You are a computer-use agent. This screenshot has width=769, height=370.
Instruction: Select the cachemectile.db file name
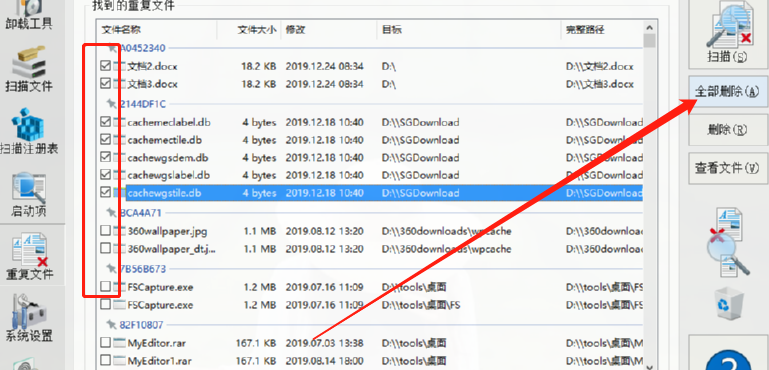tap(164, 140)
